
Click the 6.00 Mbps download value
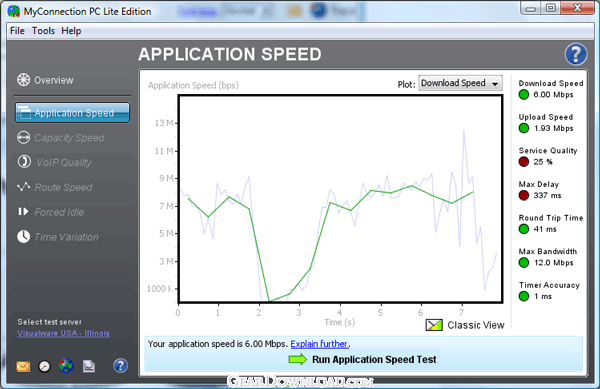[x=553, y=94]
